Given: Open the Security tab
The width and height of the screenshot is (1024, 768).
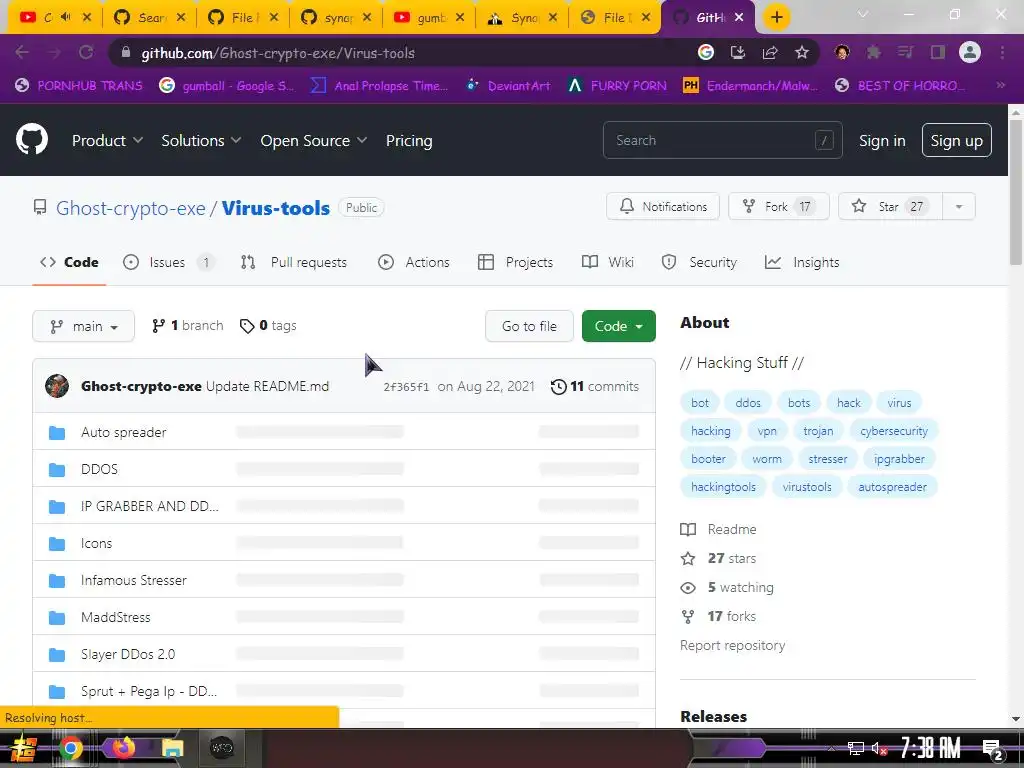Looking at the screenshot, I should [699, 262].
